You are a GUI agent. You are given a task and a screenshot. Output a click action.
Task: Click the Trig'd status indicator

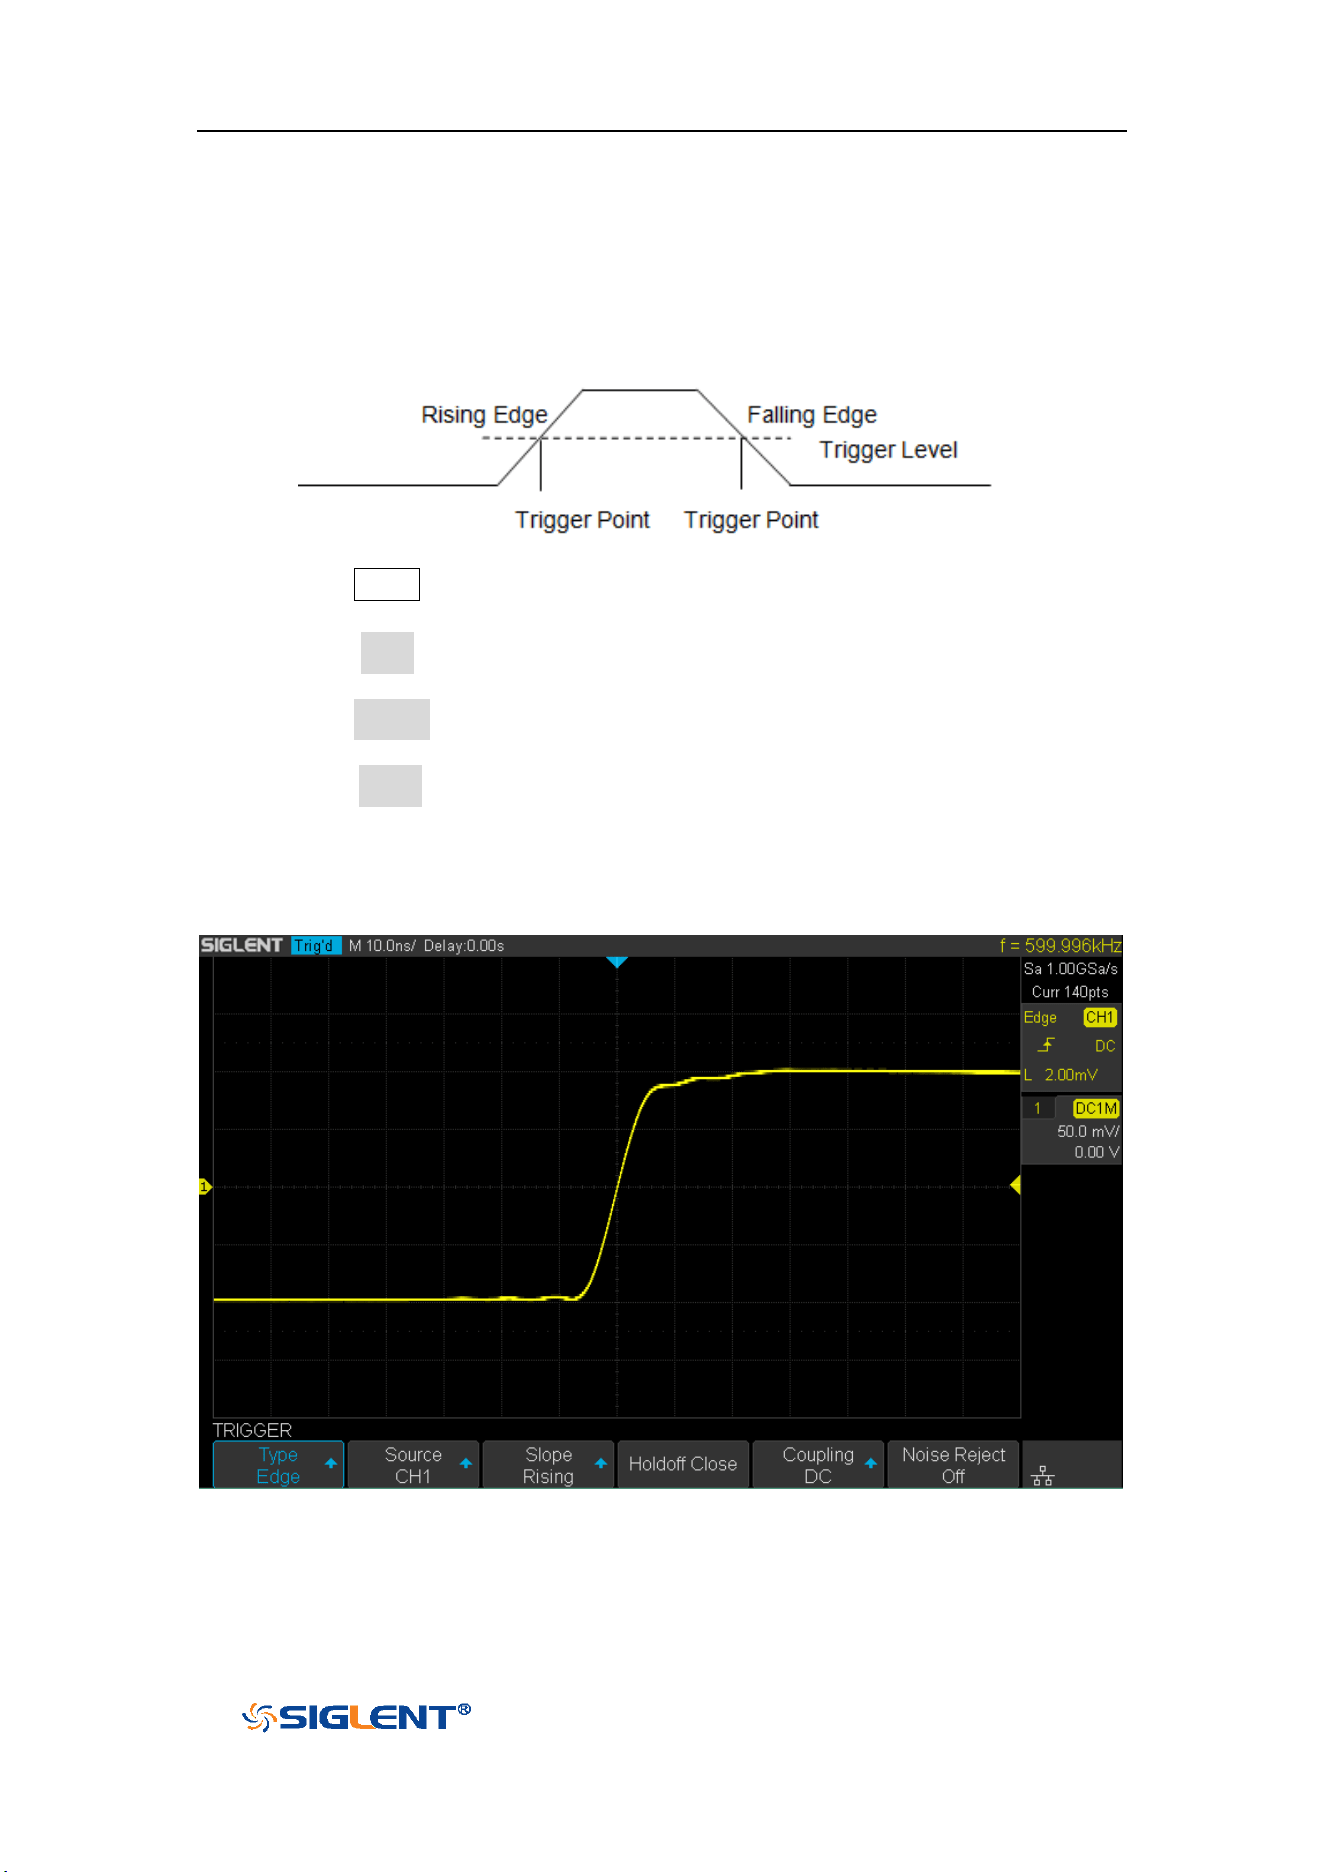(x=316, y=945)
